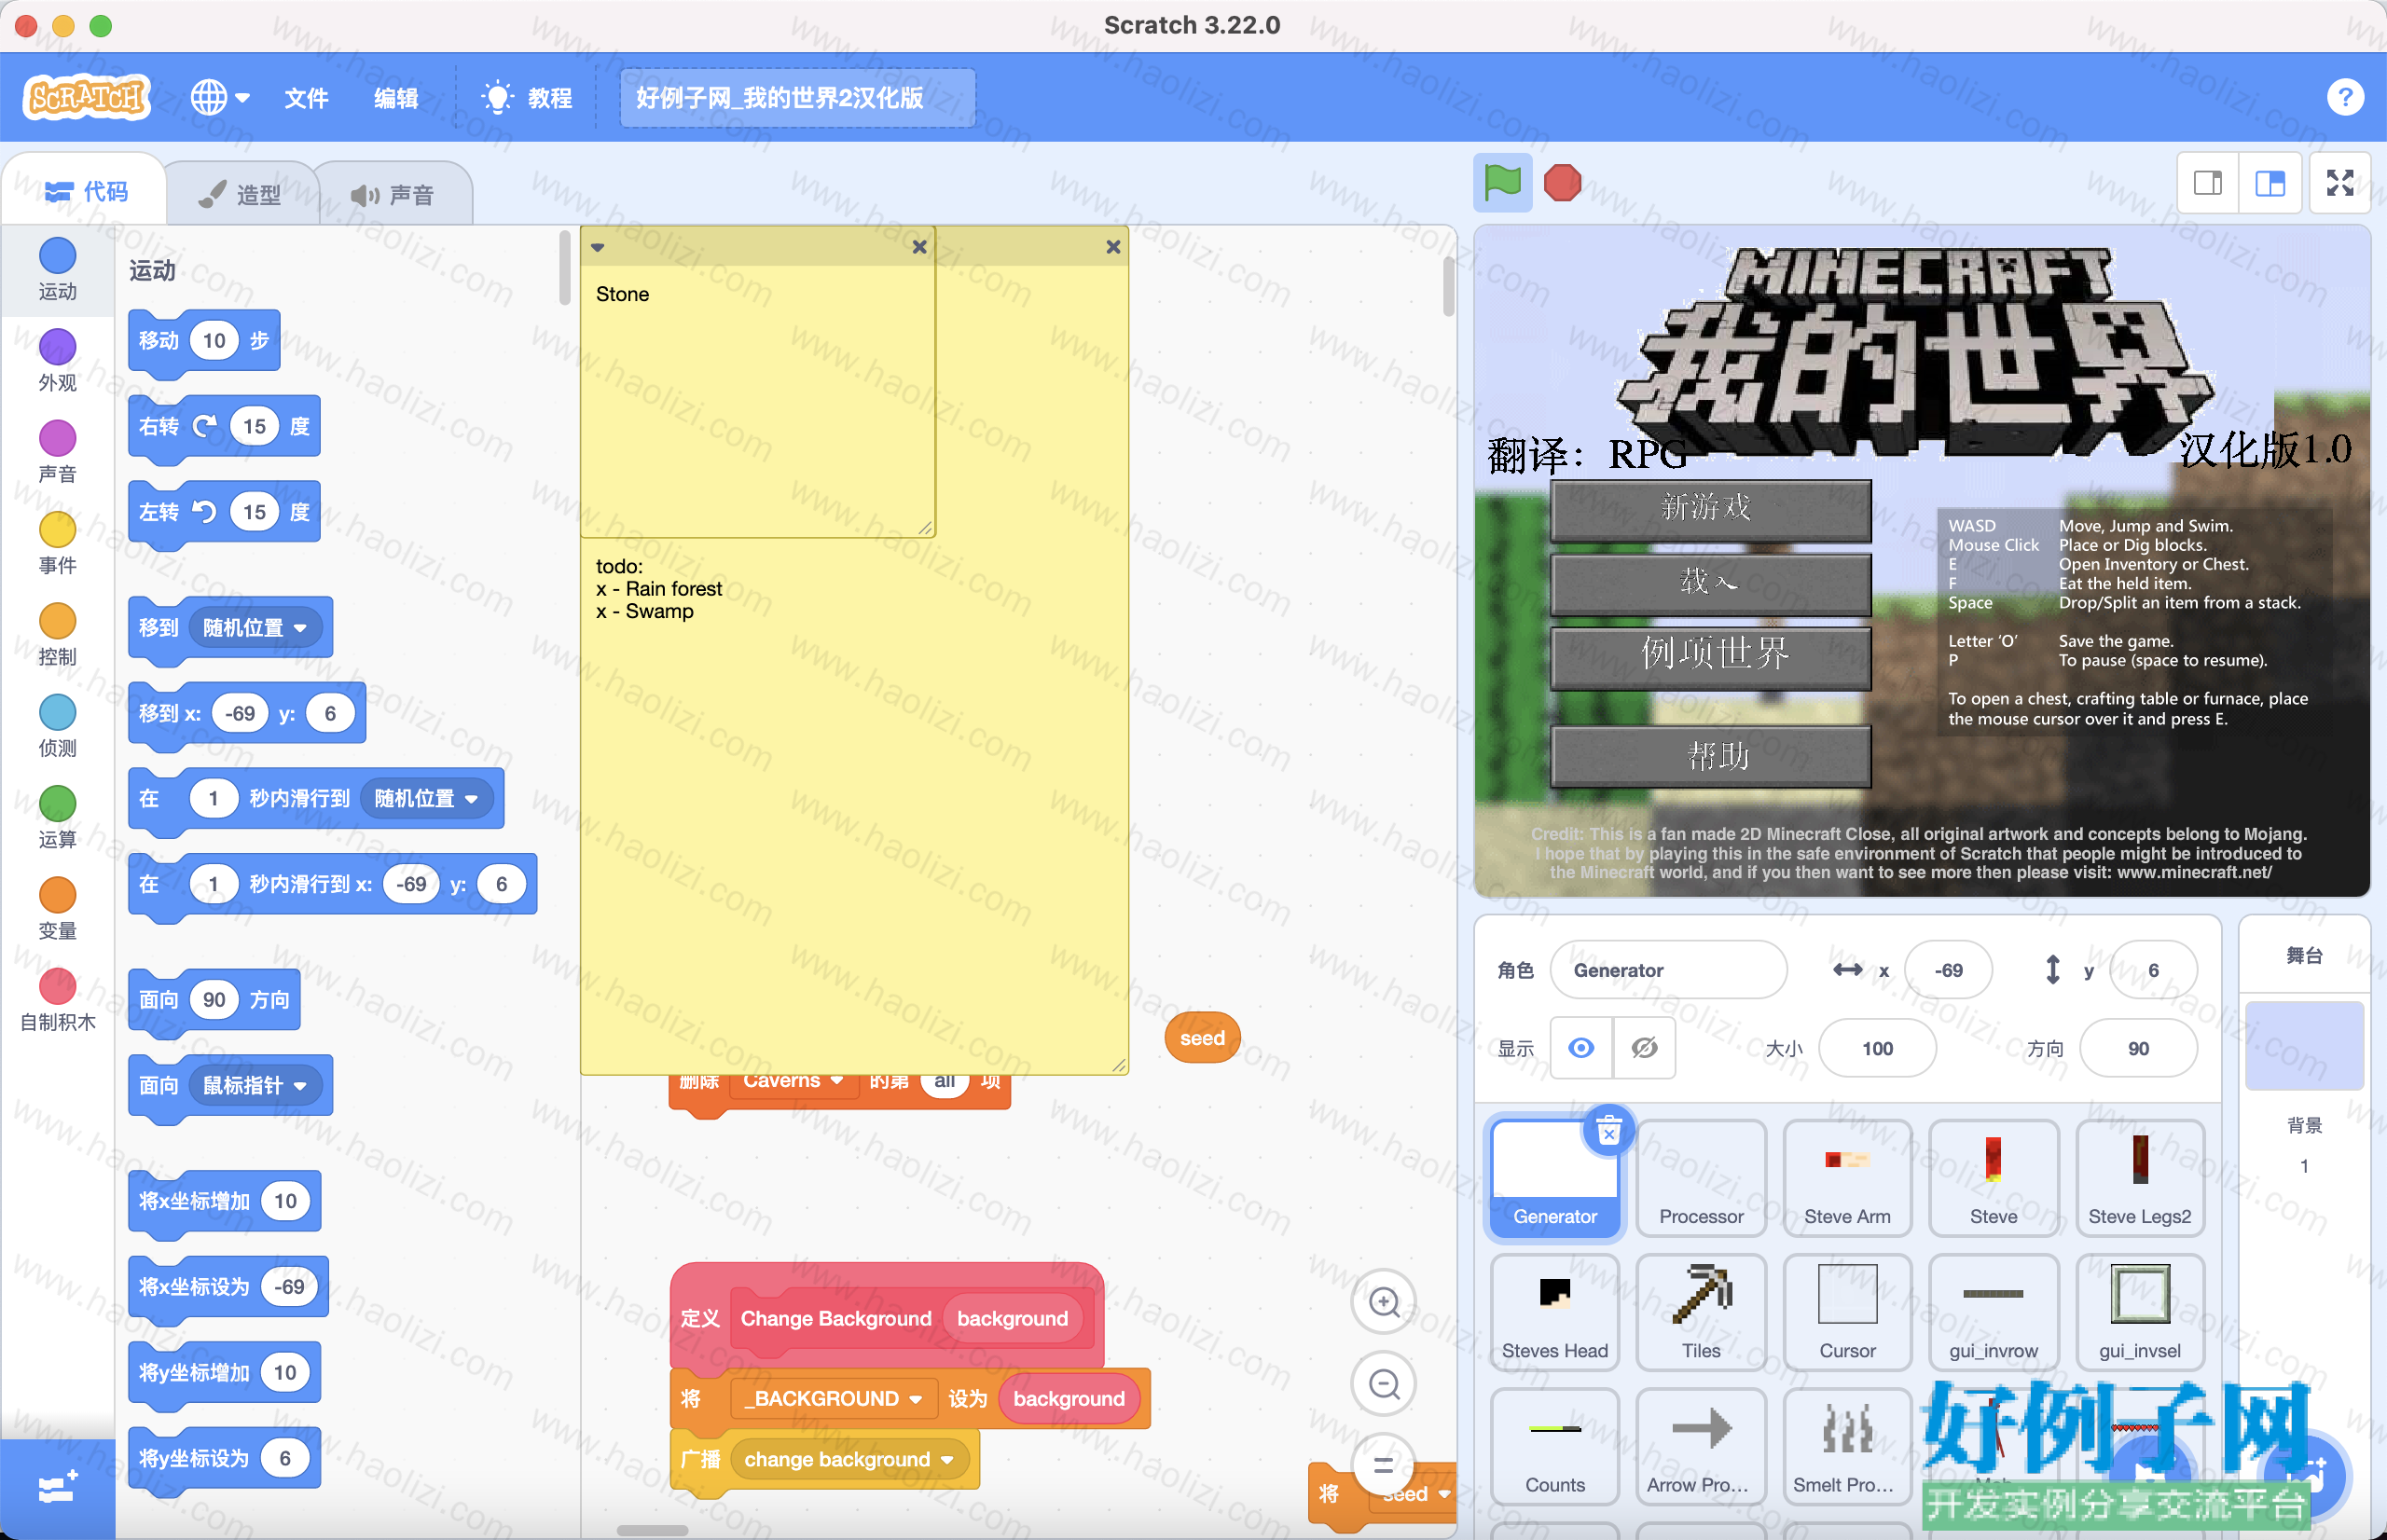Screen dimensions: 2387x1540
Task: Select the Smelt Pro... sprite
Action: [x=1847, y=1446]
